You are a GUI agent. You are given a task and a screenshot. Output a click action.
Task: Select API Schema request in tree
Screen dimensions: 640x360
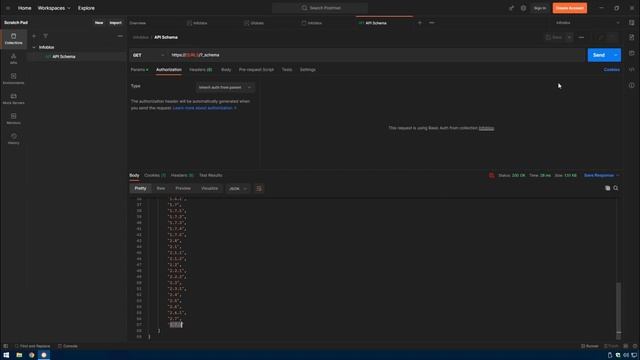(64, 57)
